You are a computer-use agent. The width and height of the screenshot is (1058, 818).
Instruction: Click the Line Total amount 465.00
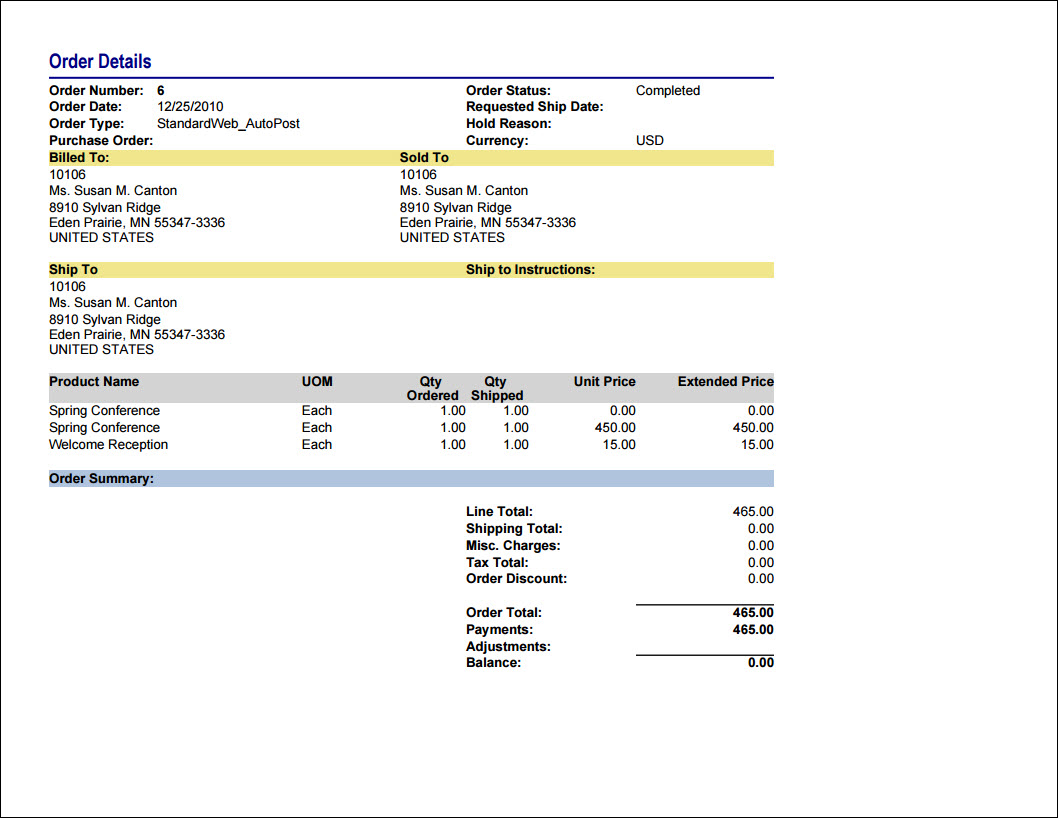pos(753,512)
